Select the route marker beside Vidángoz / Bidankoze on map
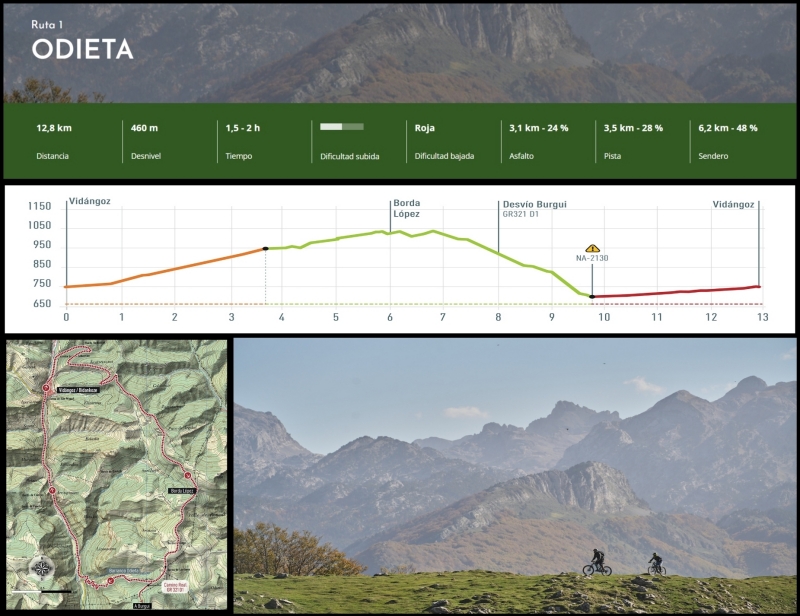The height and width of the screenshot is (616, 800). pyautogui.click(x=46, y=388)
